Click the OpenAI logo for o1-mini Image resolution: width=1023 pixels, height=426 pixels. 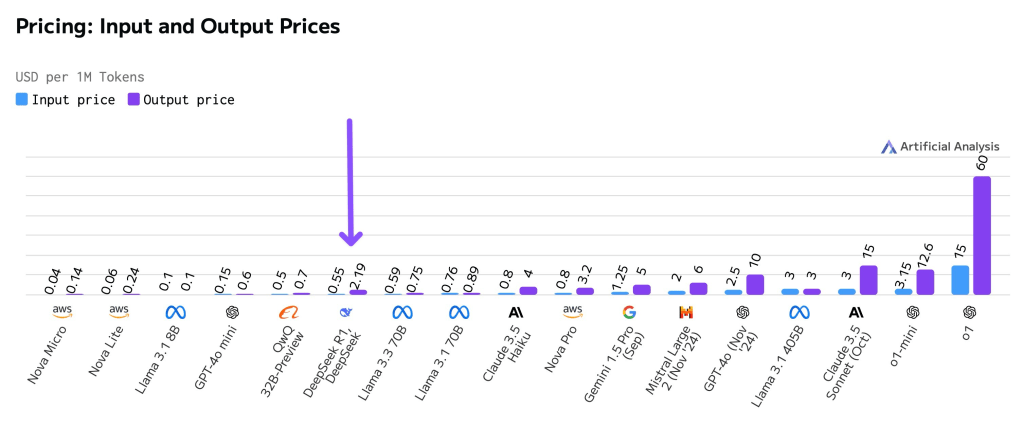click(x=912, y=311)
